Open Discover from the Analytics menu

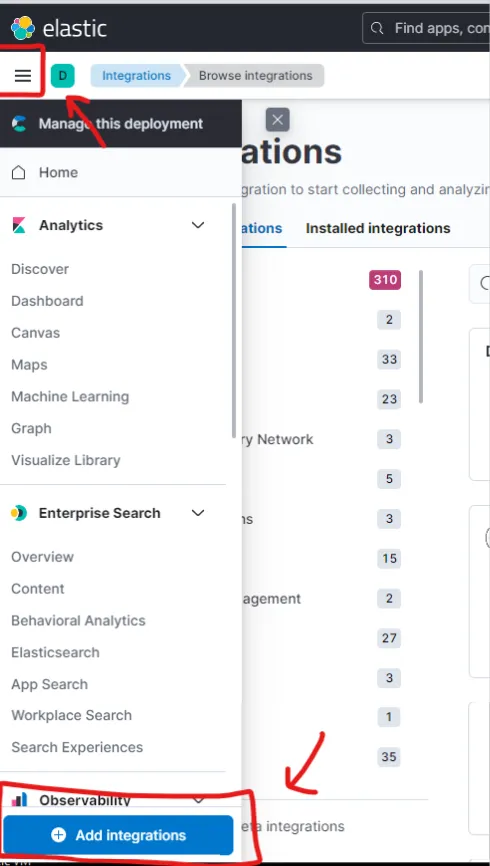pyautogui.click(x=40, y=269)
